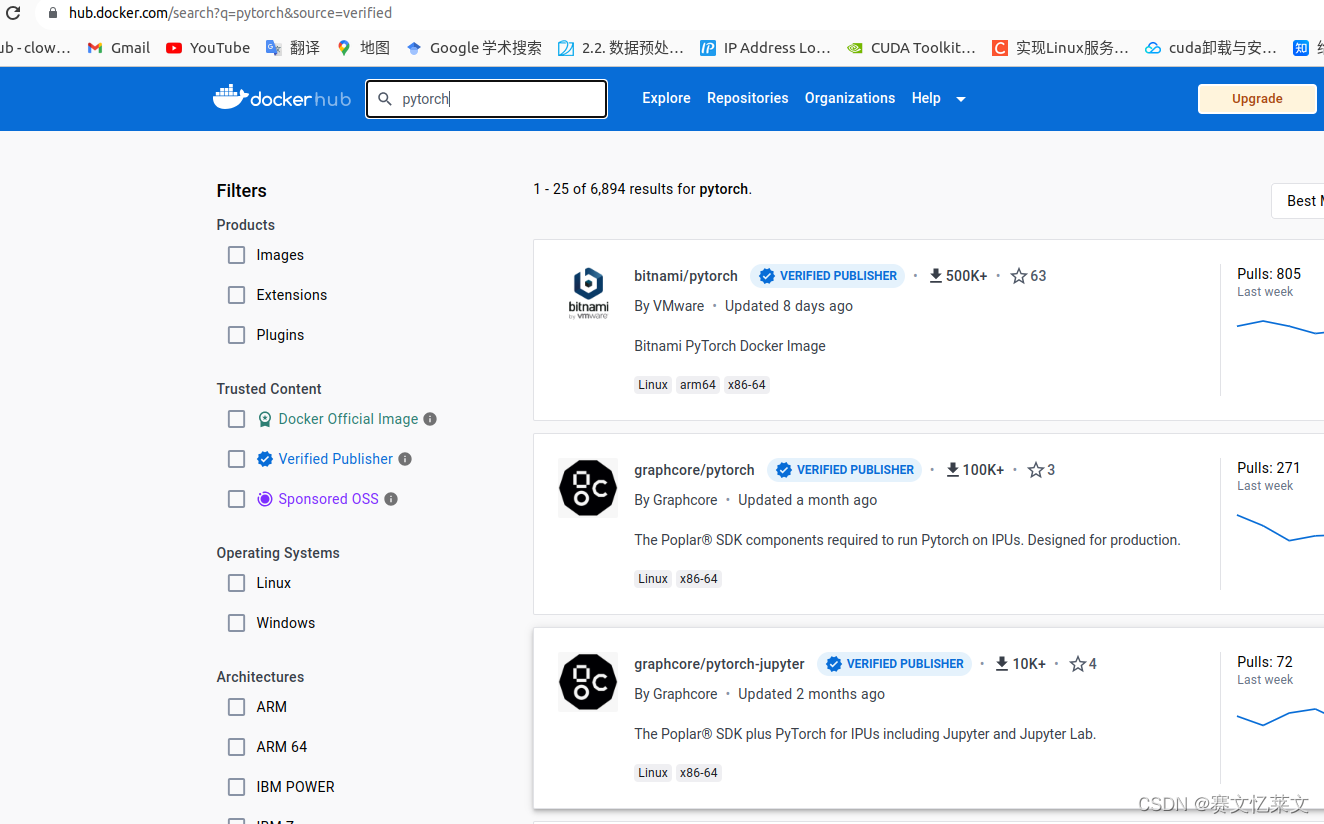This screenshot has height=824, width=1324.
Task: Click the 'Bitnami PyTorch Docker Image' description
Action: coord(730,346)
